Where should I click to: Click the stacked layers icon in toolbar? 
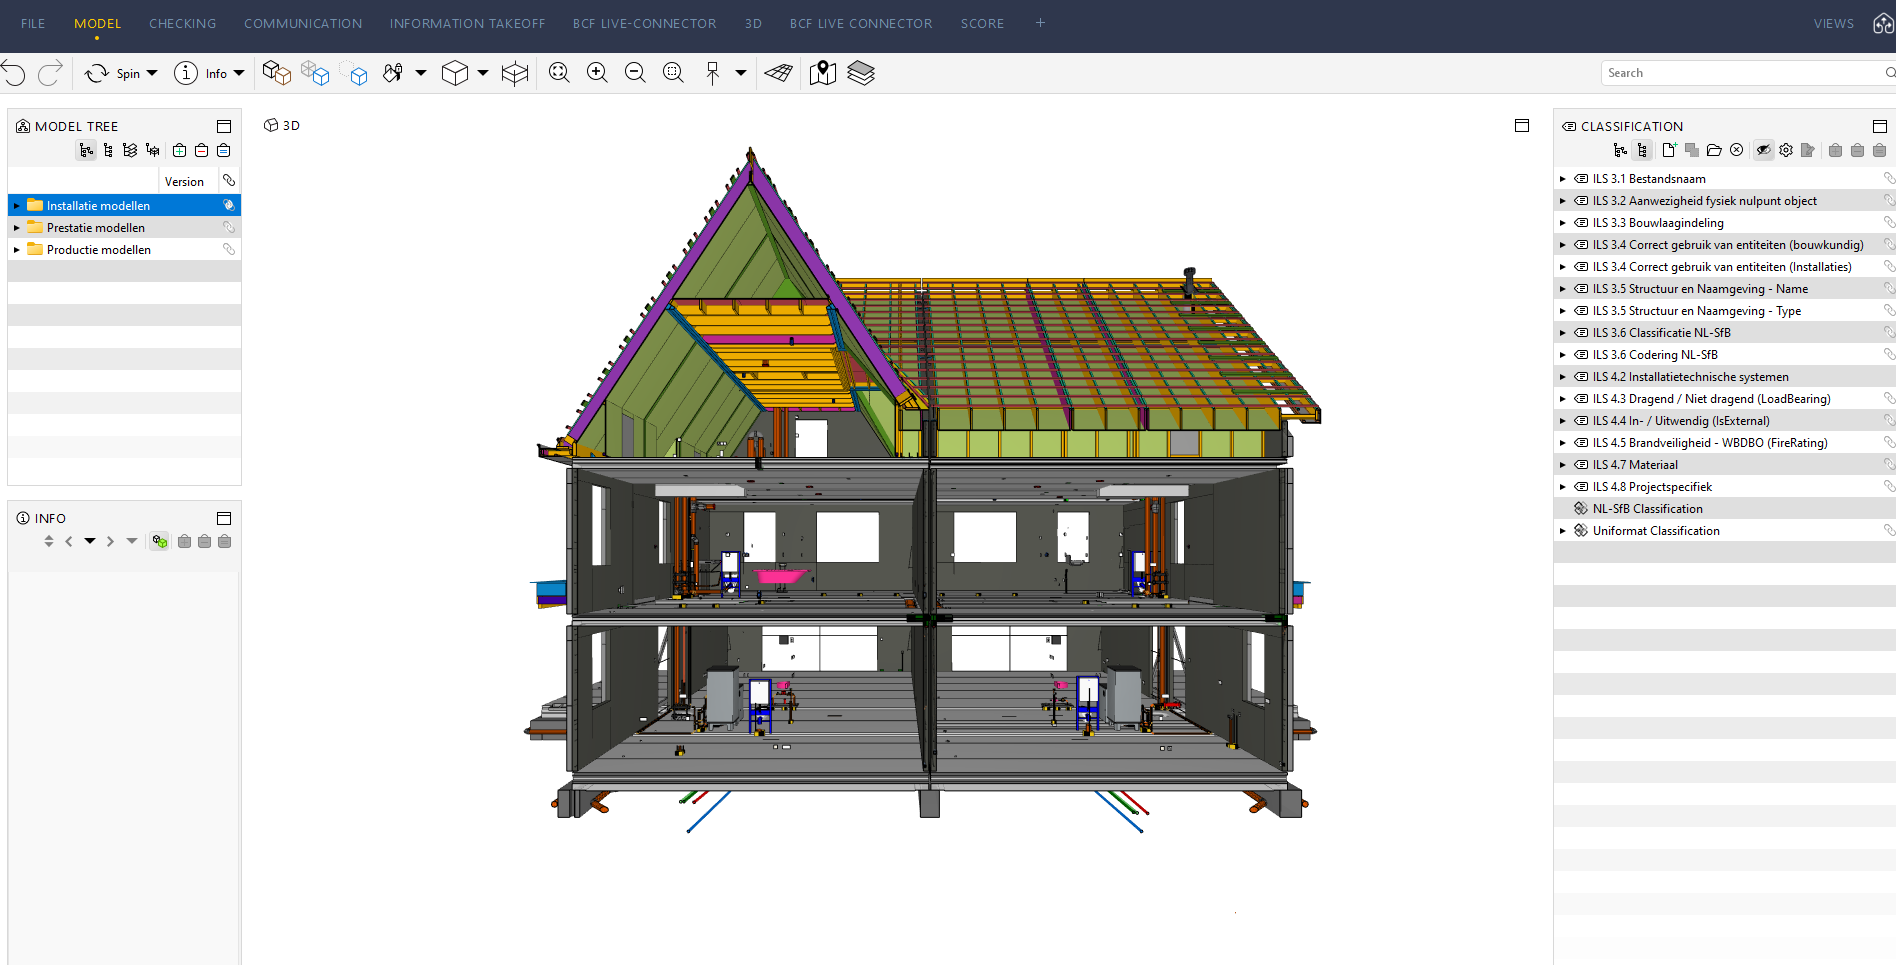pyautogui.click(x=860, y=73)
